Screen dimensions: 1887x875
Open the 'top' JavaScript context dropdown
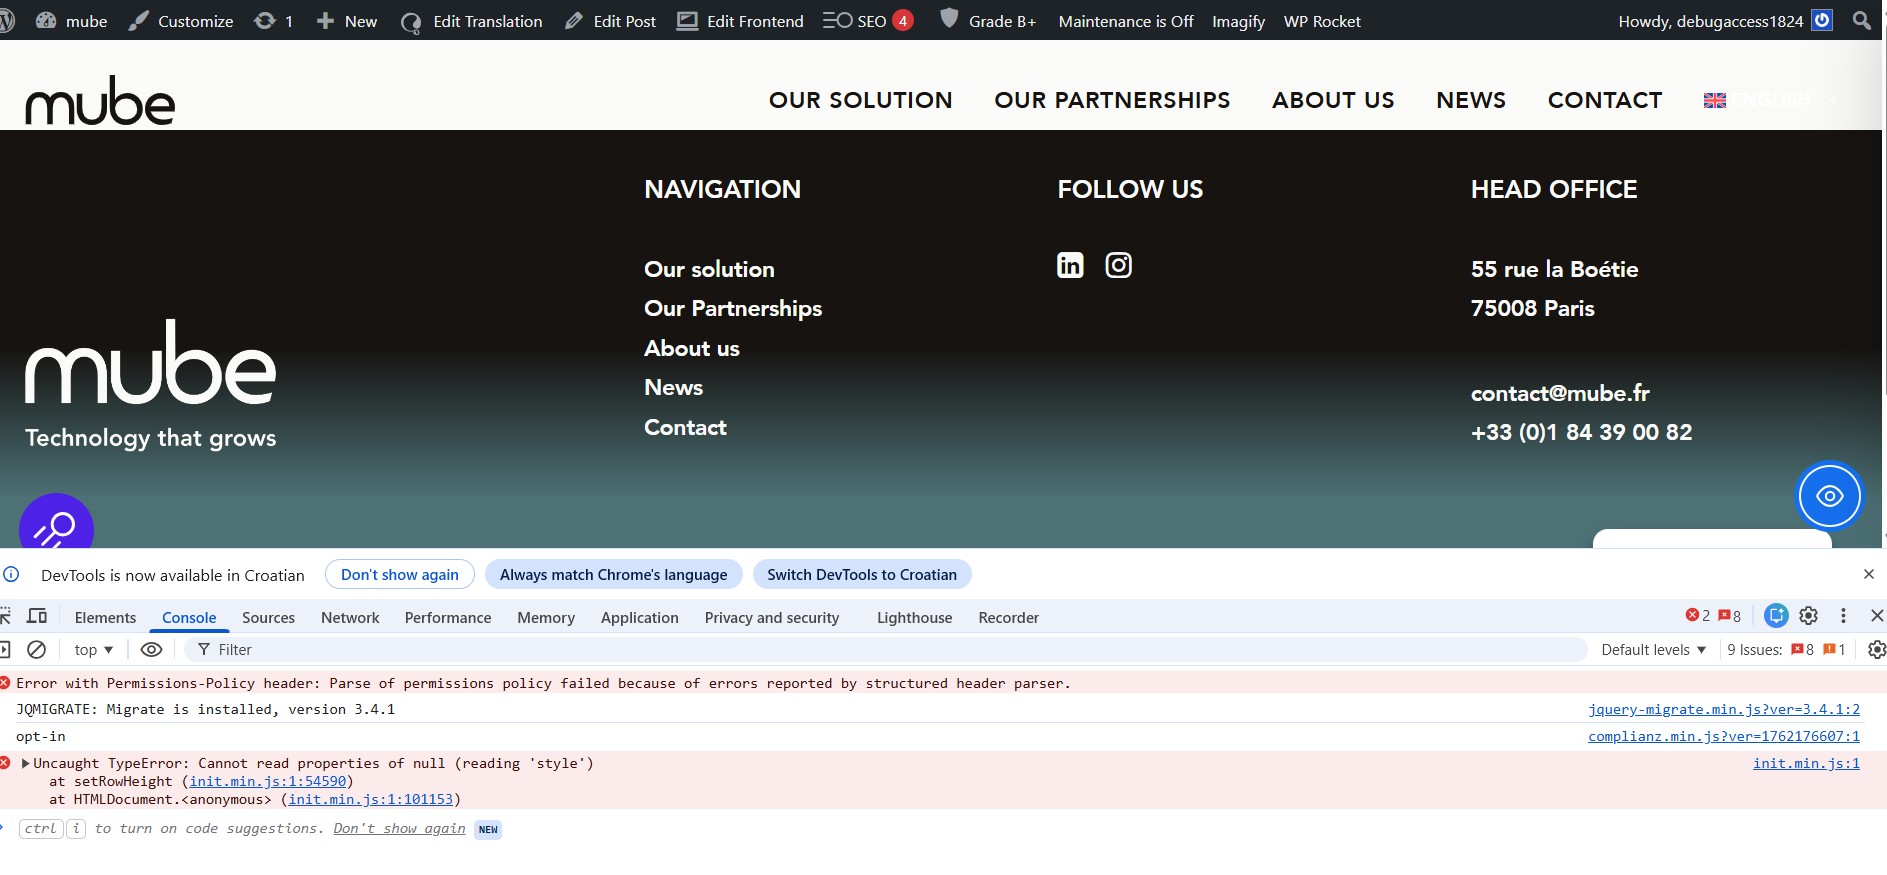pyautogui.click(x=93, y=650)
